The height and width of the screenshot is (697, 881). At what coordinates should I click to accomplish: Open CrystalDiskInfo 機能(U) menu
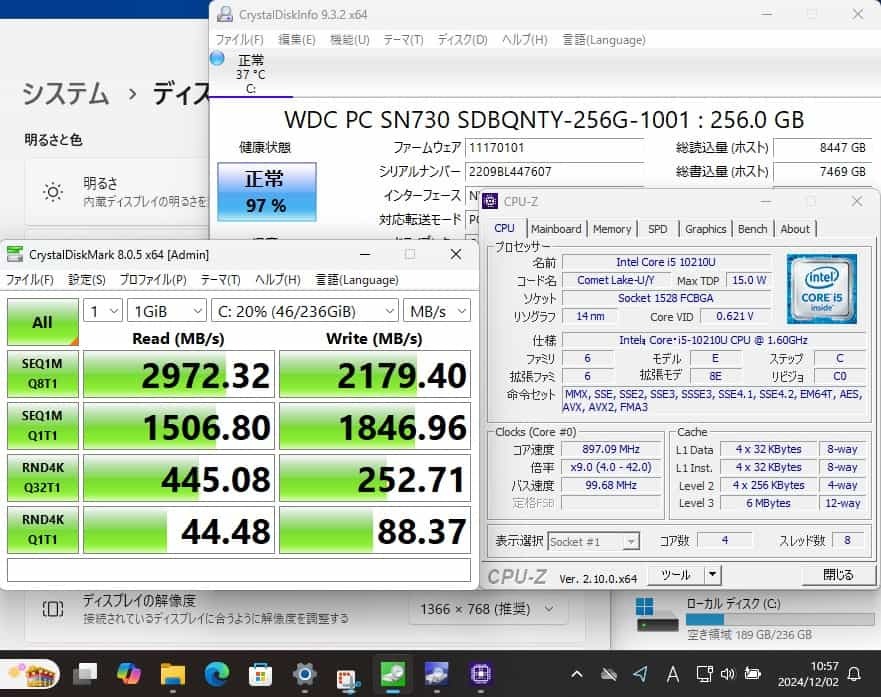pos(349,40)
